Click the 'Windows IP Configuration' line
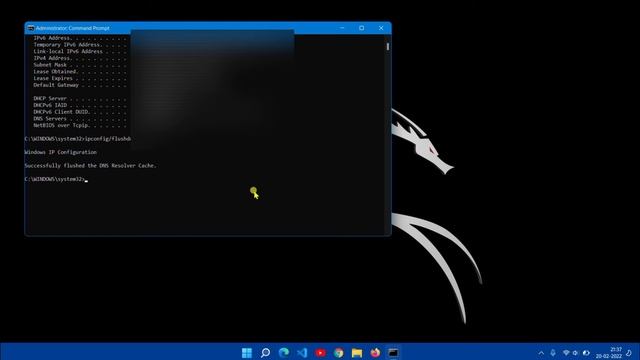Viewport: 640px width, 360px height. 61,152
